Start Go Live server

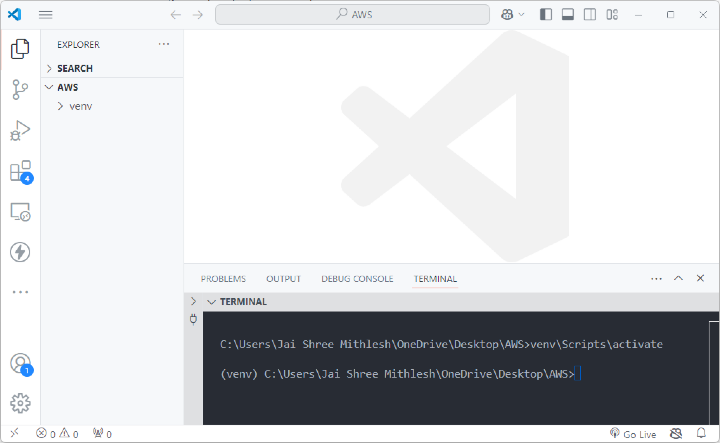pyautogui.click(x=633, y=433)
